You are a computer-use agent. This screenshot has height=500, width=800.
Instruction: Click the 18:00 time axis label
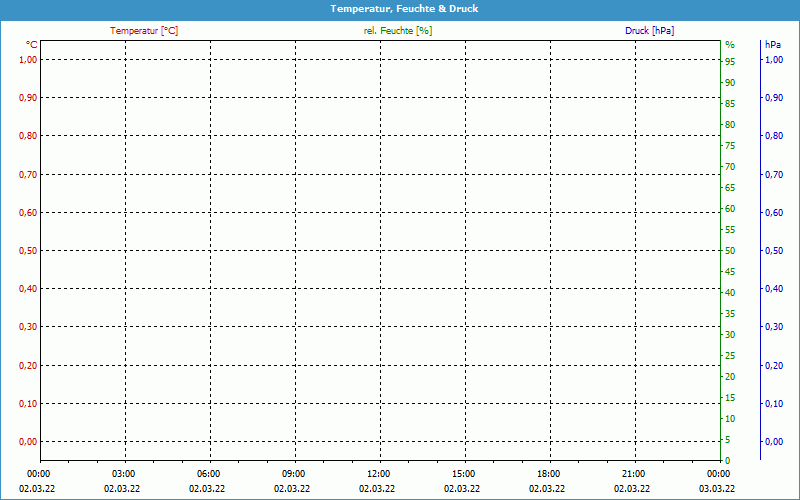click(548, 474)
